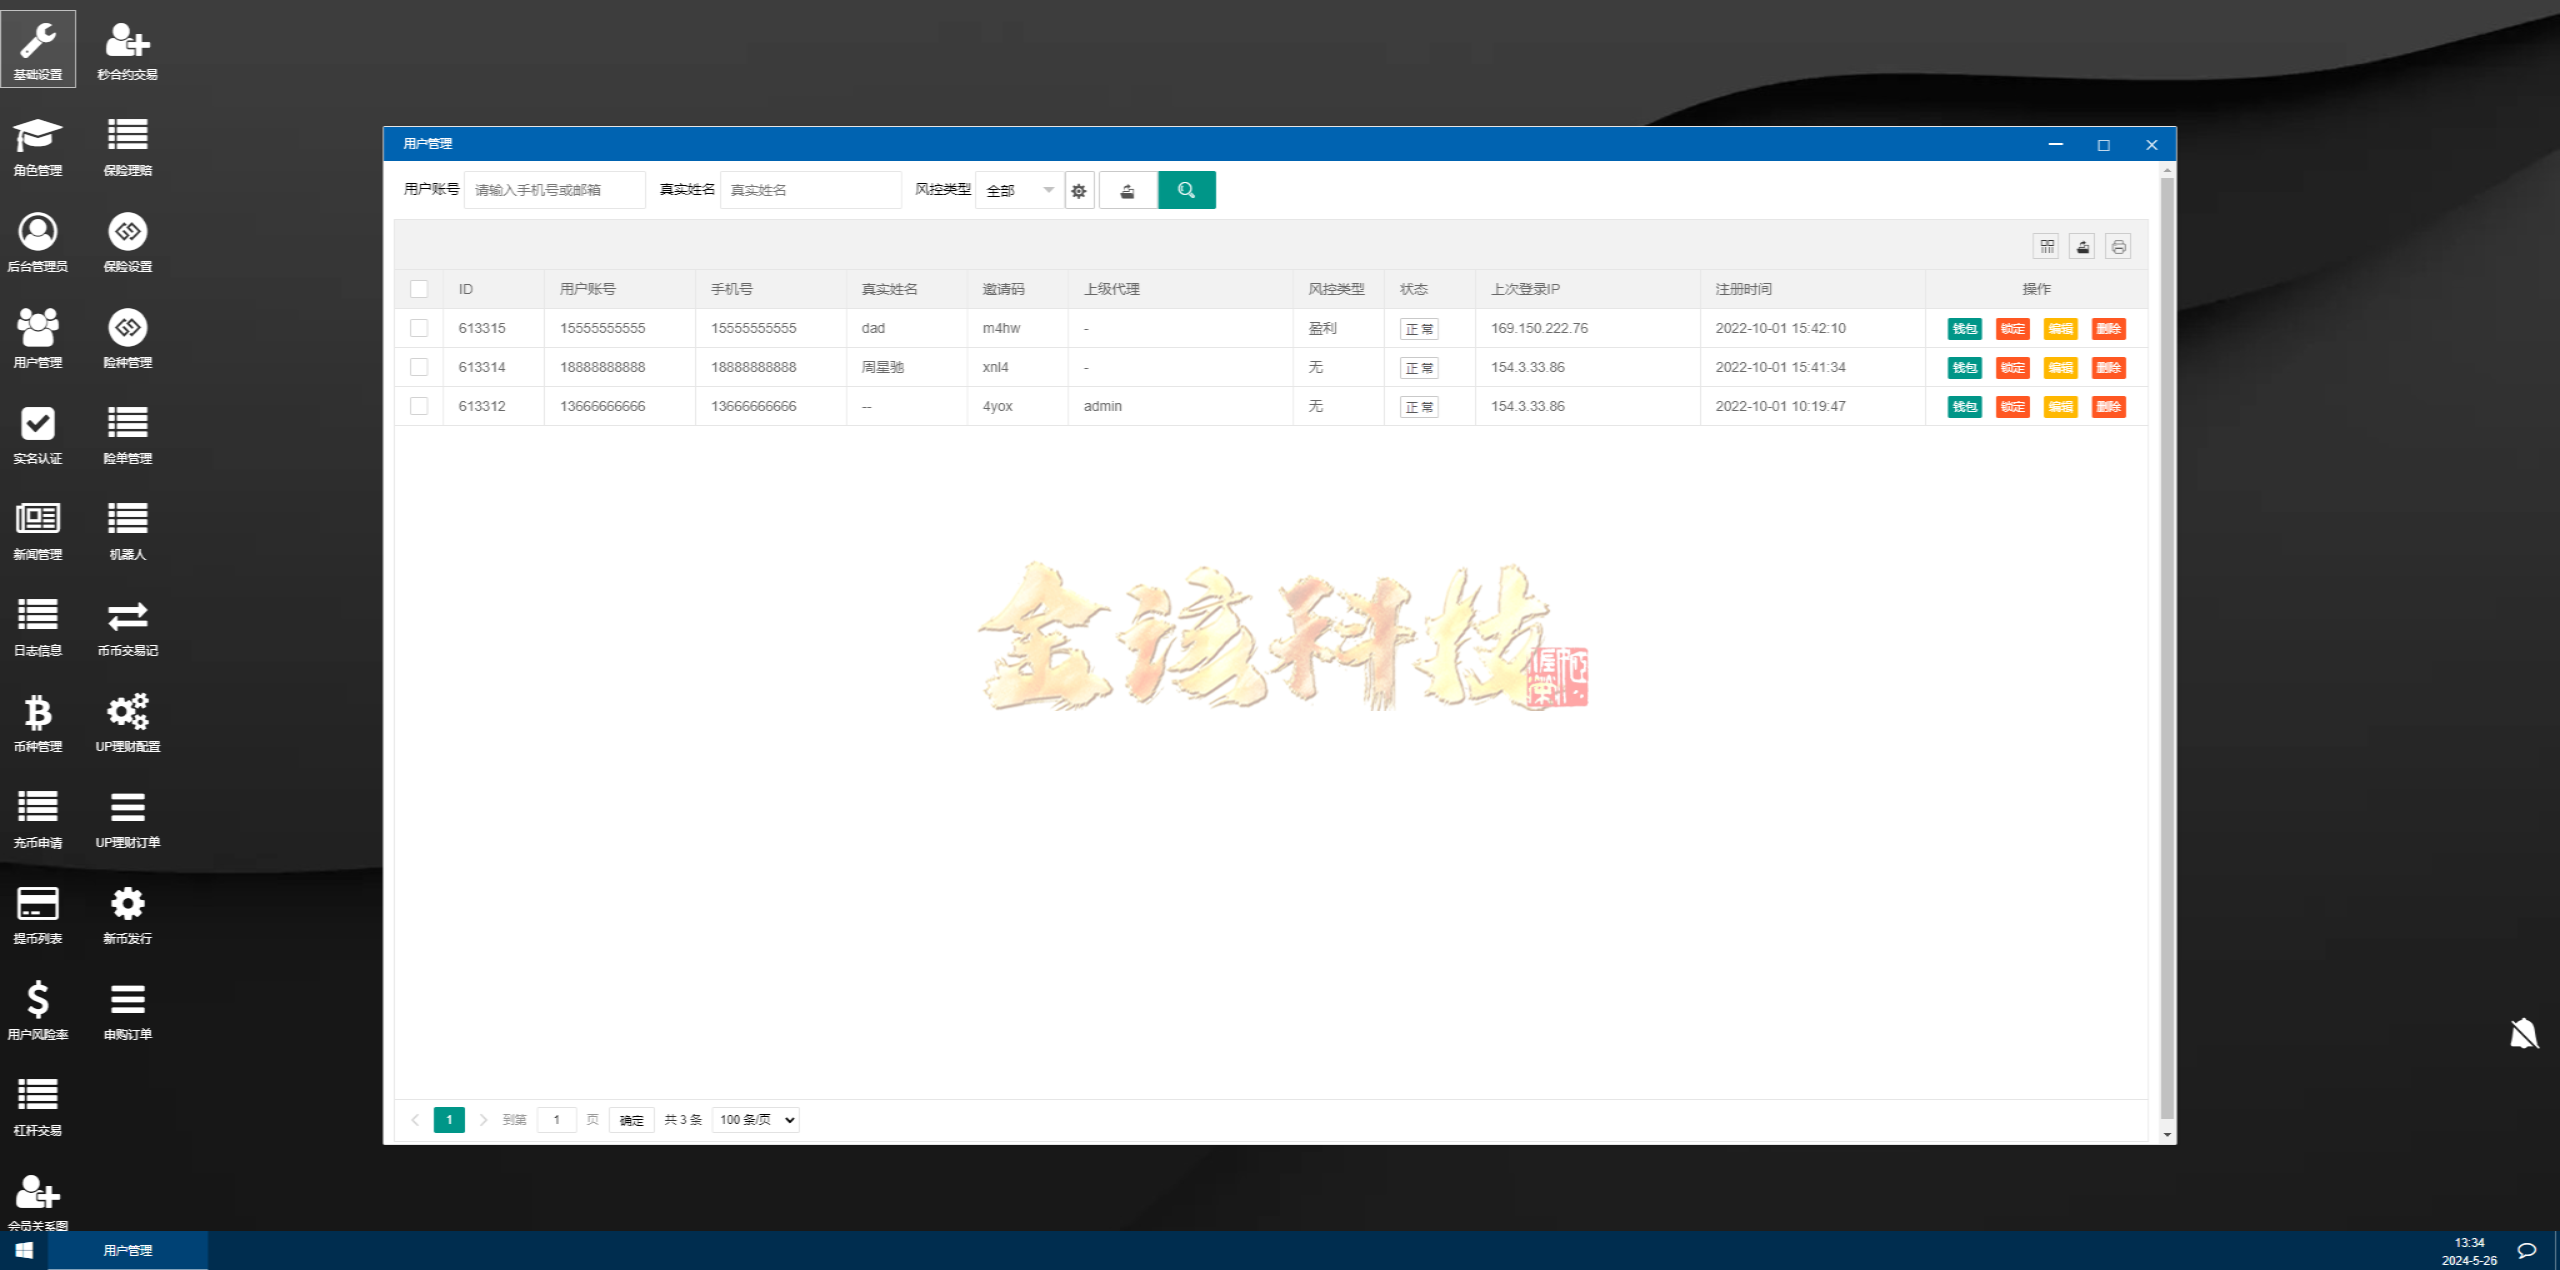This screenshot has width=2560, height=1270.
Task: Click the window's vertical scrollbar
Action: click(x=2167, y=646)
